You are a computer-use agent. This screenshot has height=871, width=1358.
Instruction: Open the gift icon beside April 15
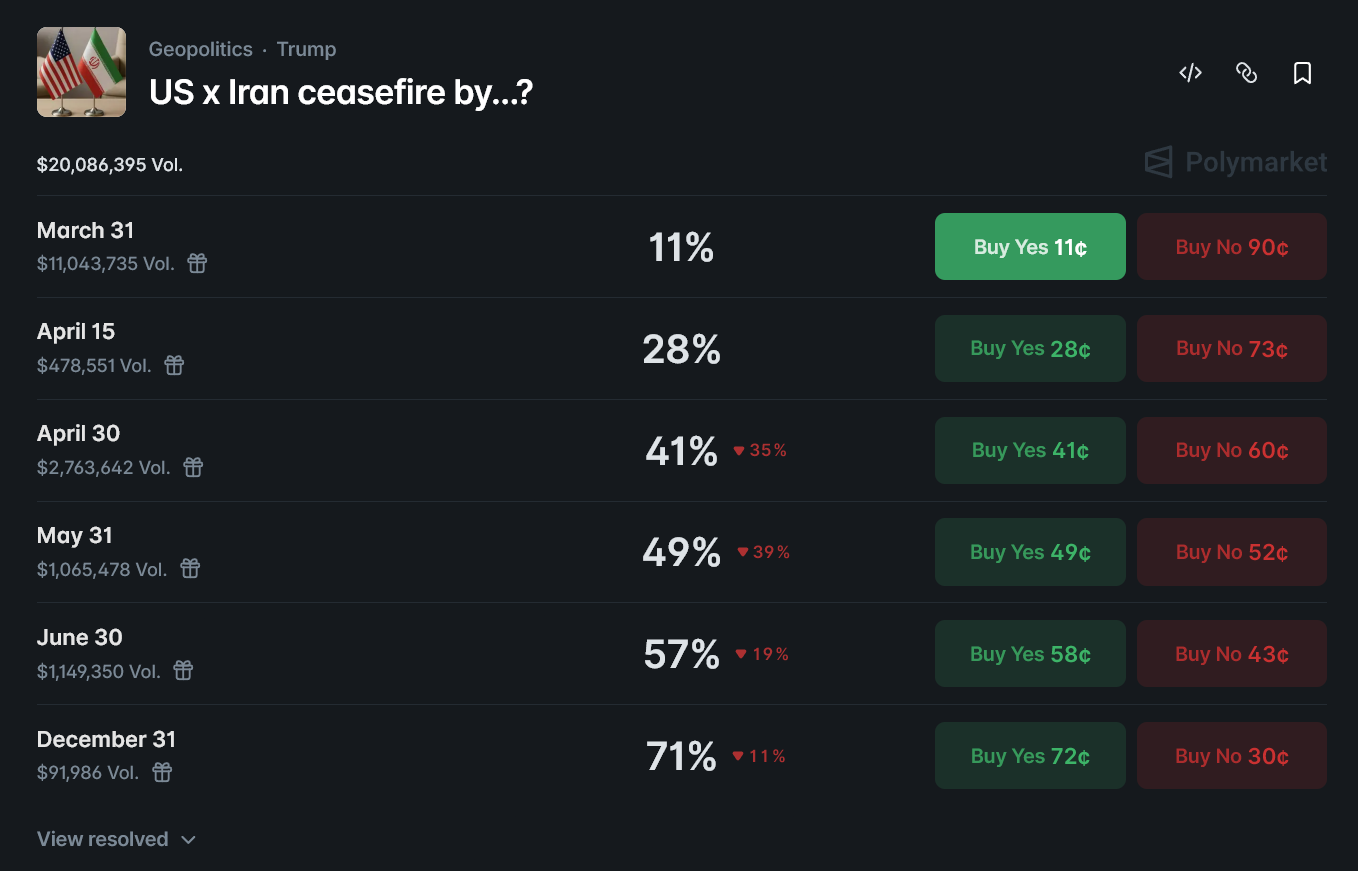tap(173, 365)
